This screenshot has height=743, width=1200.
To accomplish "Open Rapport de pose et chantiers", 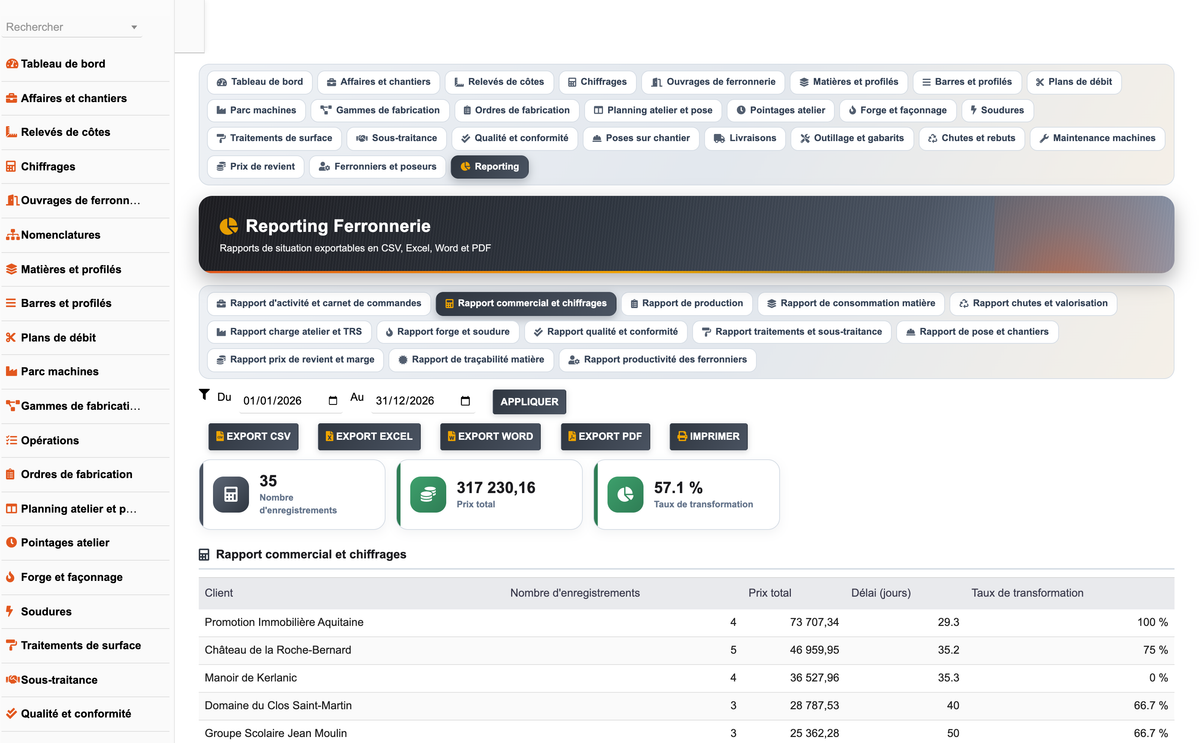I will tap(977, 331).
